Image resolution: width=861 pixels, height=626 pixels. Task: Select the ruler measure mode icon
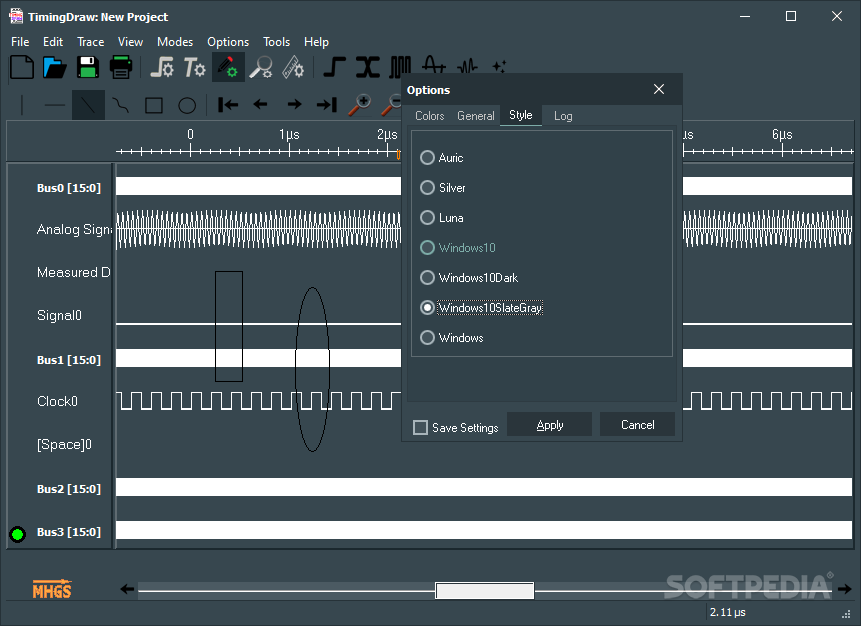tap(293, 68)
